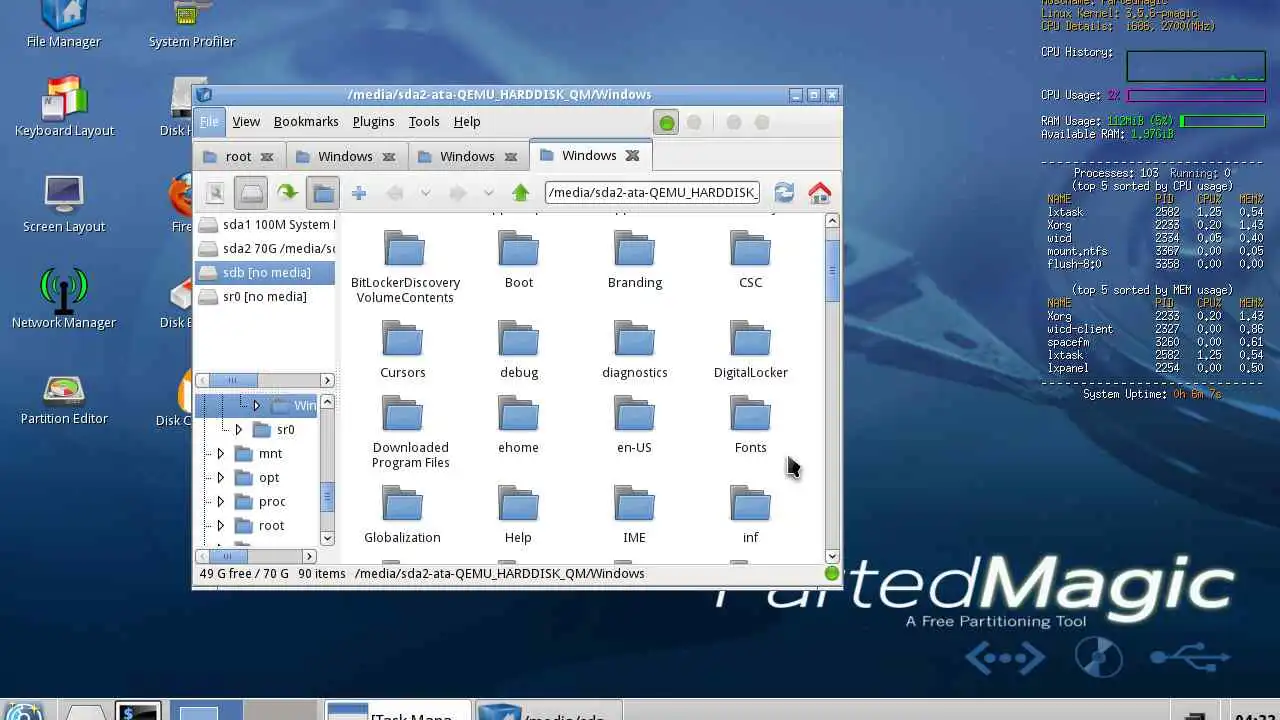Go back with the left arrow button
The height and width of the screenshot is (720, 1280).
pos(395,193)
